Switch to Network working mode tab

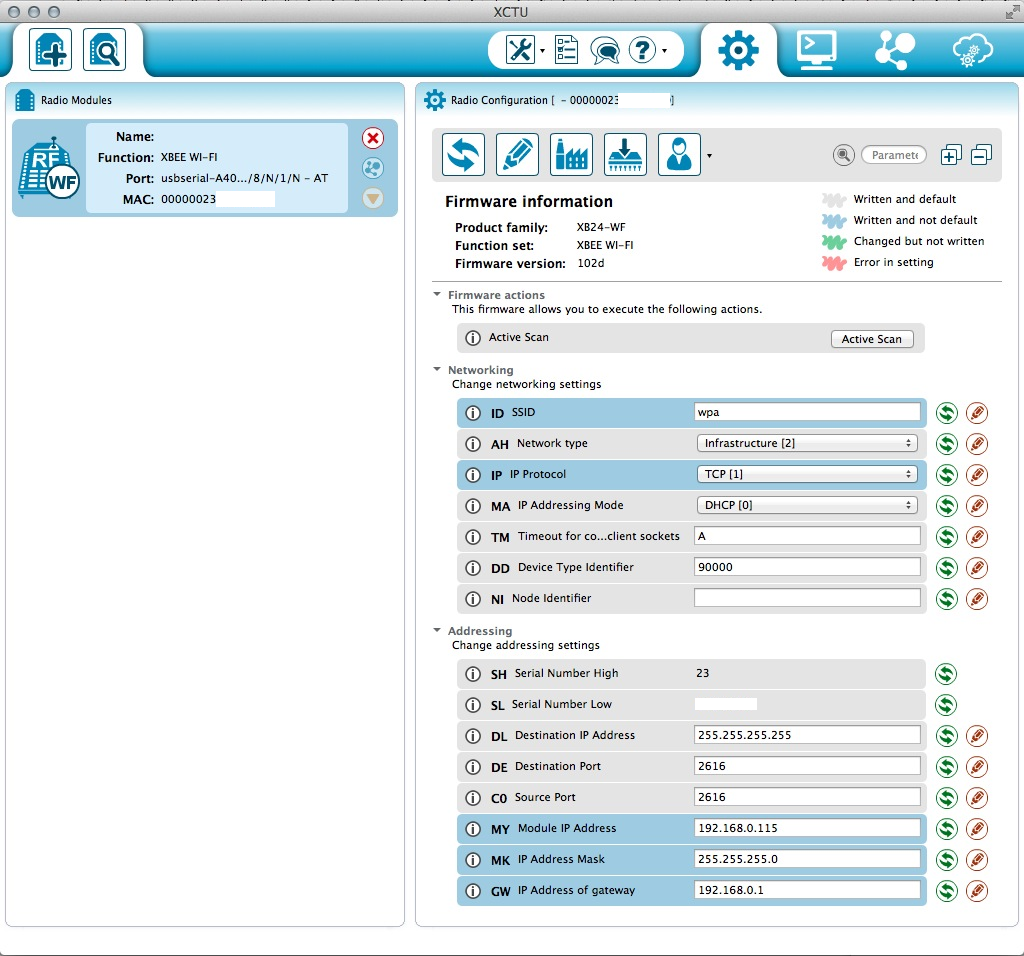(x=895, y=50)
